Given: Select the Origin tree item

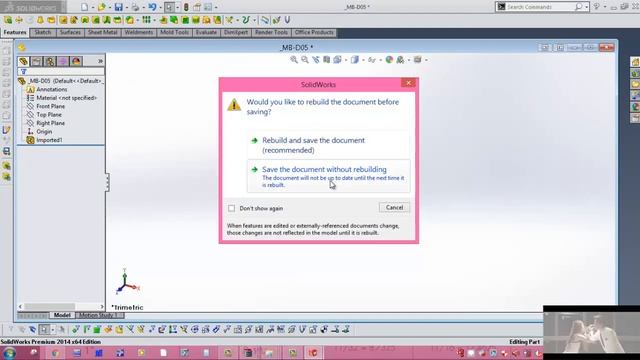Looking at the screenshot, I should 39,131.
